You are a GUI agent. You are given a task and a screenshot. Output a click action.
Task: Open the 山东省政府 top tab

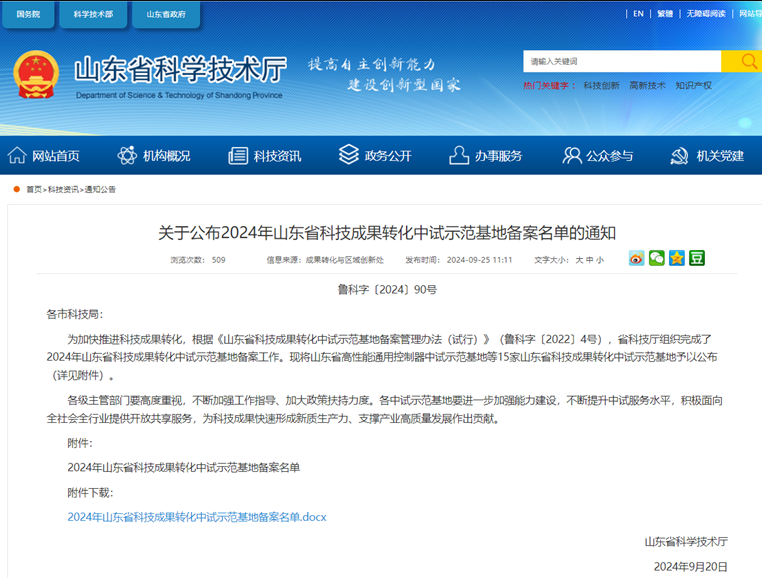pos(166,15)
